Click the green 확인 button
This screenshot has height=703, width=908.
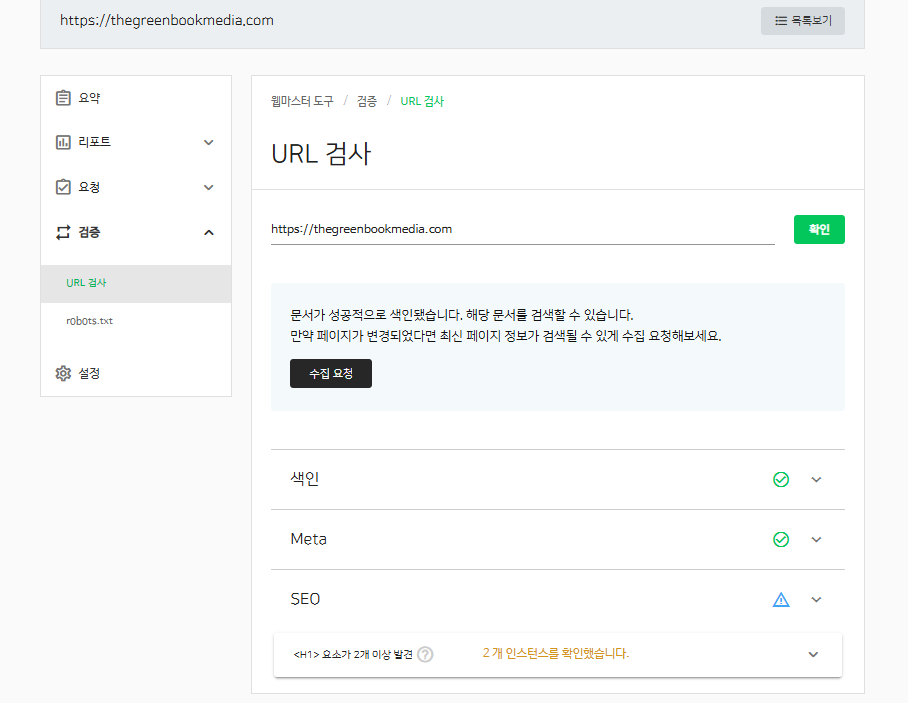tap(819, 229)
